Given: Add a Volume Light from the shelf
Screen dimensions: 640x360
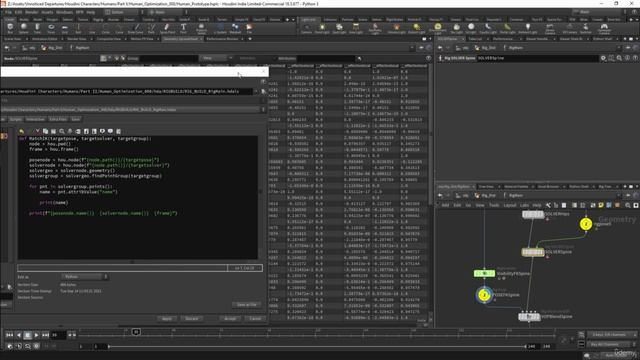Looking at the screenshot, I should coord(396,28).
